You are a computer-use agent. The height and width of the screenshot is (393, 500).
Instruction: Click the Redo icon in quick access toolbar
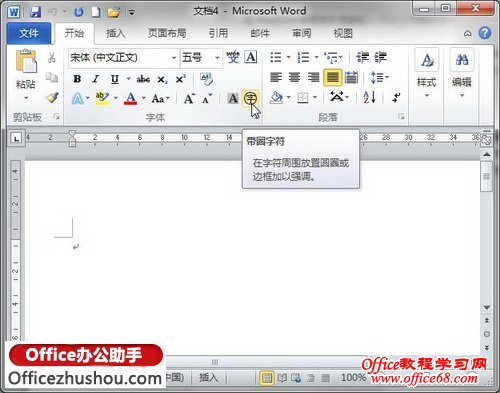pyautogui.click(x=79, y=12)
